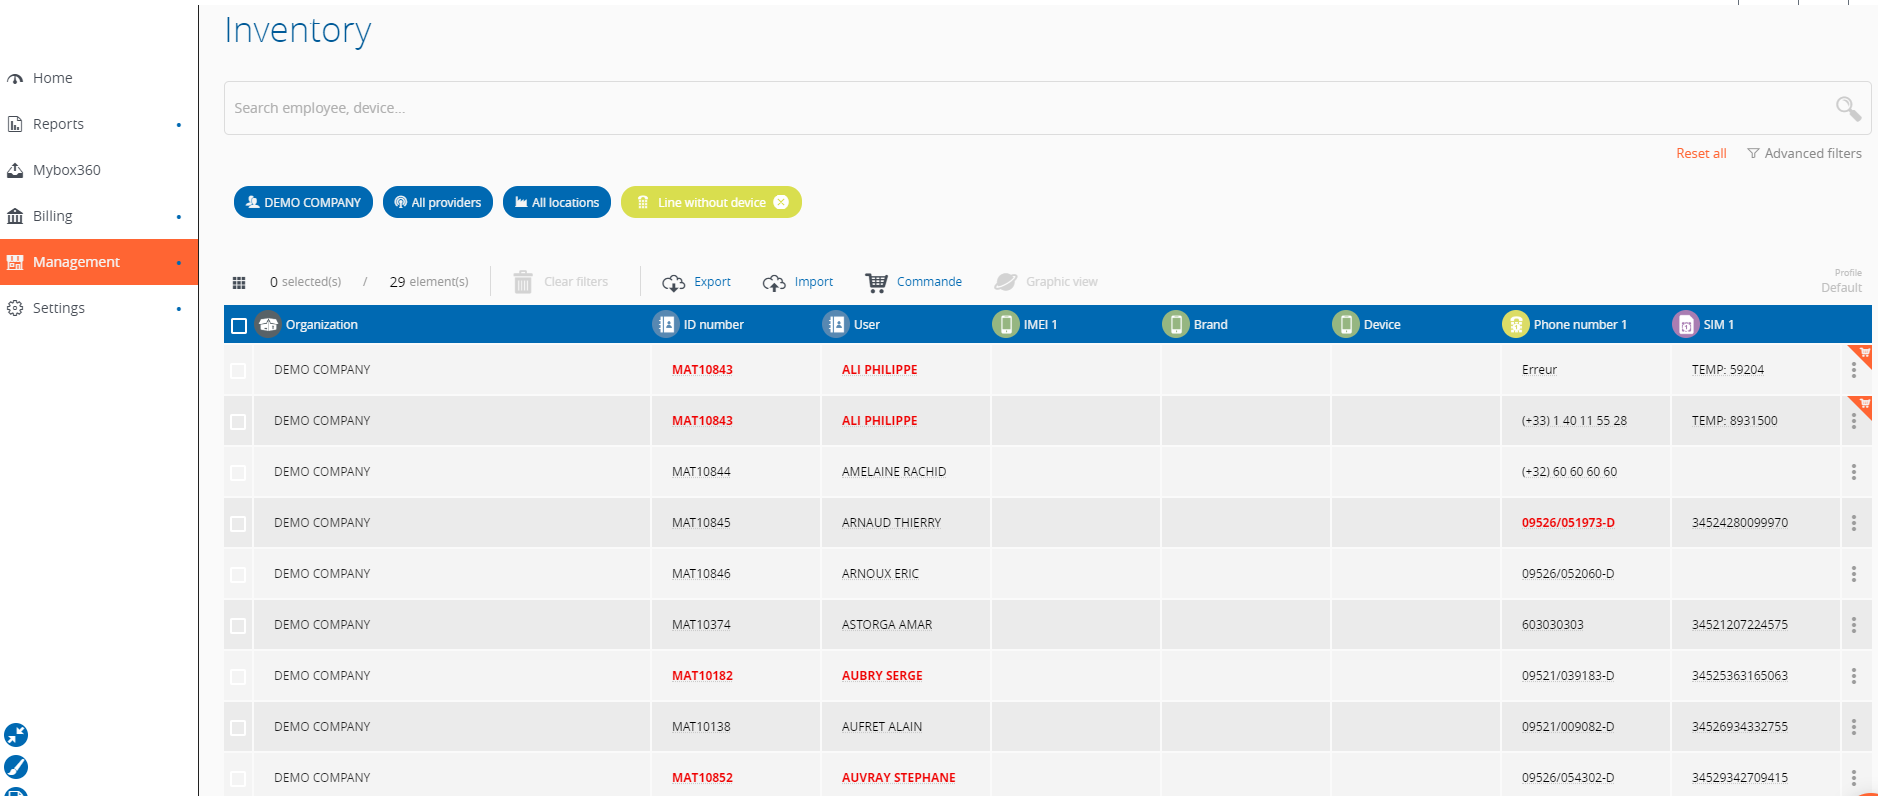Open the All providers filter dropdown
The height and width of the screenshot is (796, 1878).
438,202
